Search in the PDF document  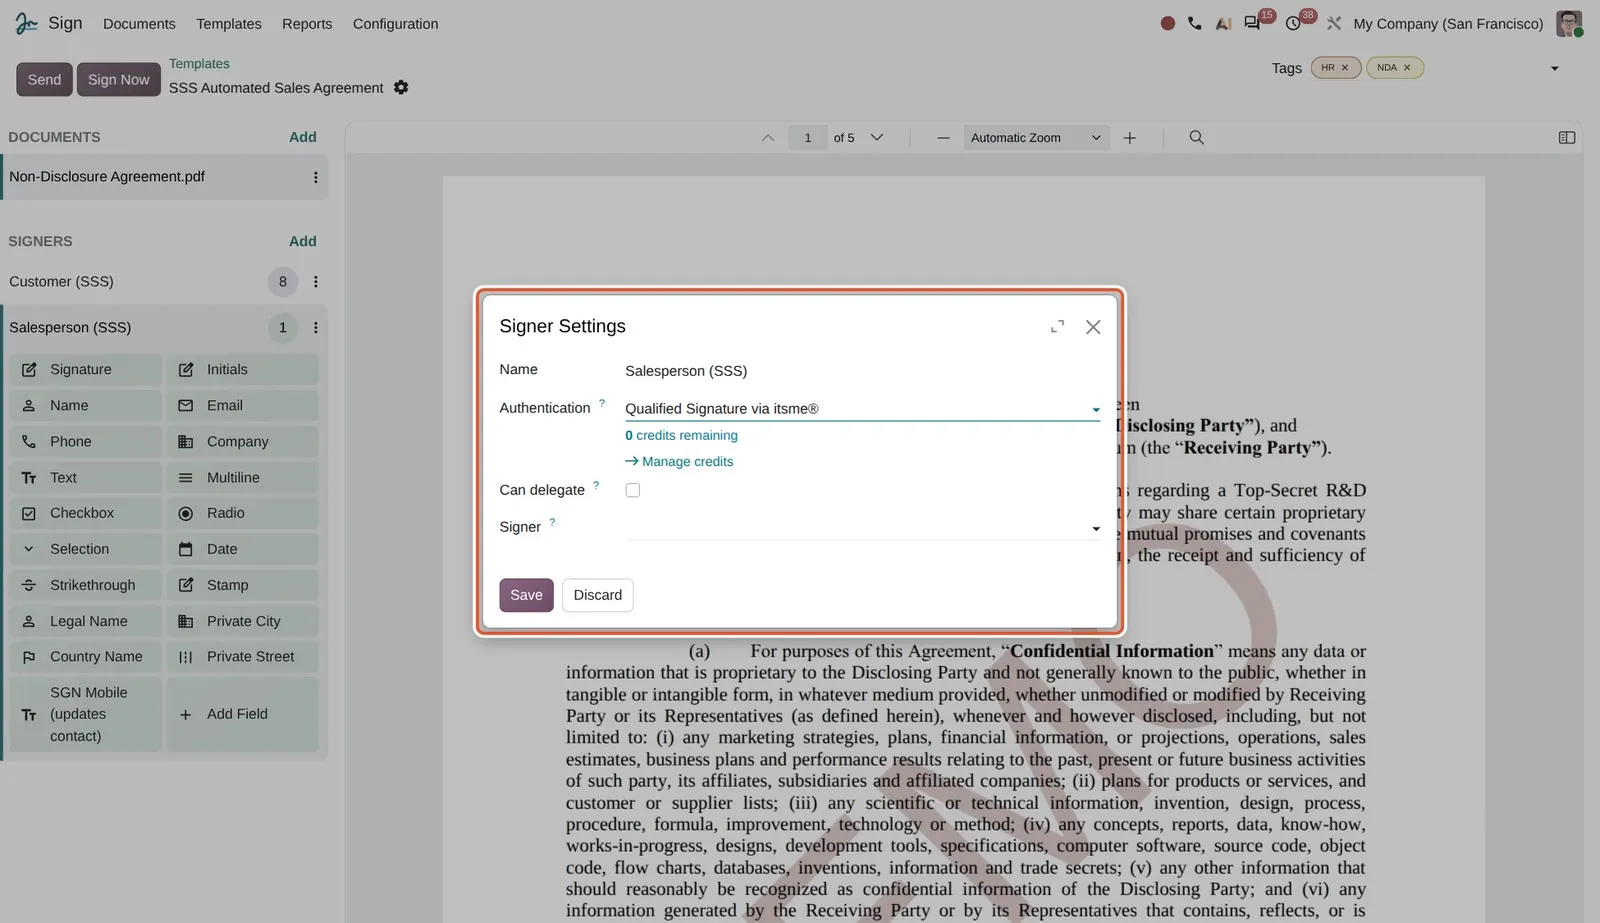[1196, 138]
